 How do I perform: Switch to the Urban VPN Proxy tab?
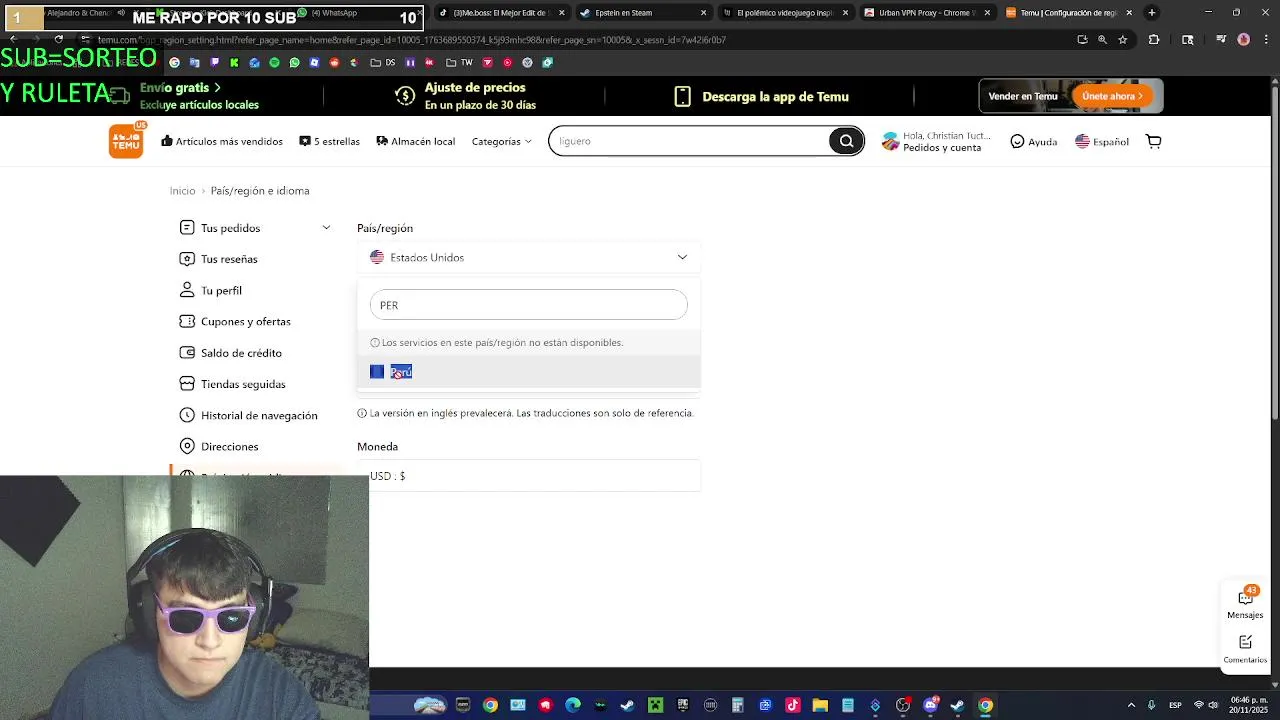pyautogui.click(x=927, y=13)
